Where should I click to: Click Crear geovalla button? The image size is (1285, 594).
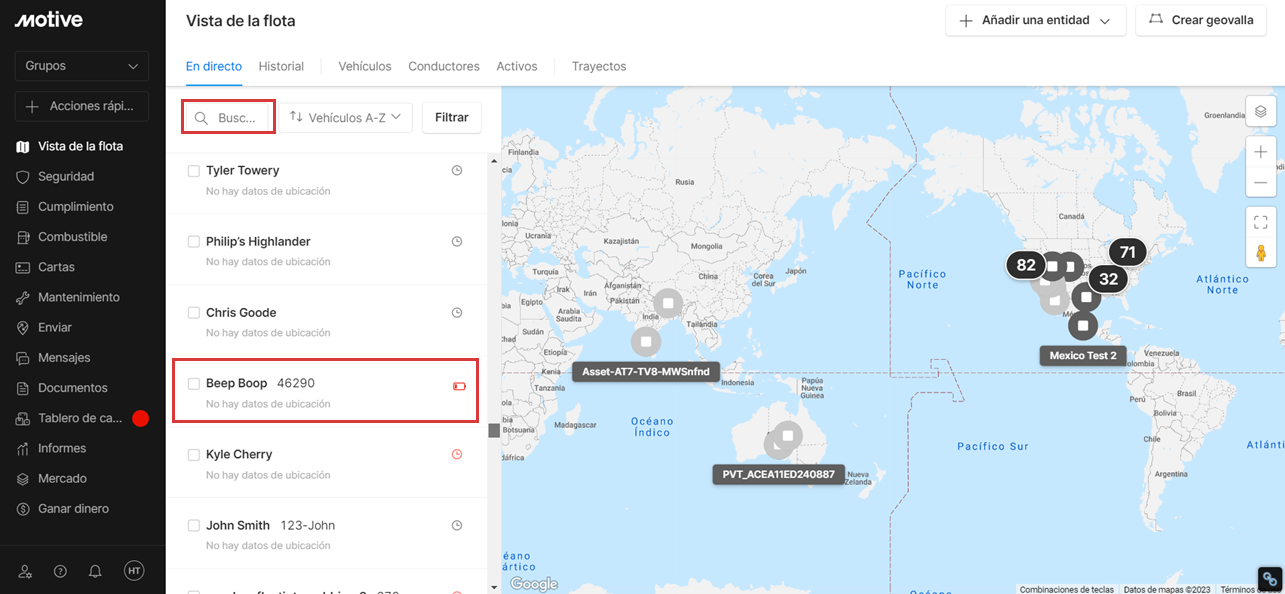[x=1201, y=20]
